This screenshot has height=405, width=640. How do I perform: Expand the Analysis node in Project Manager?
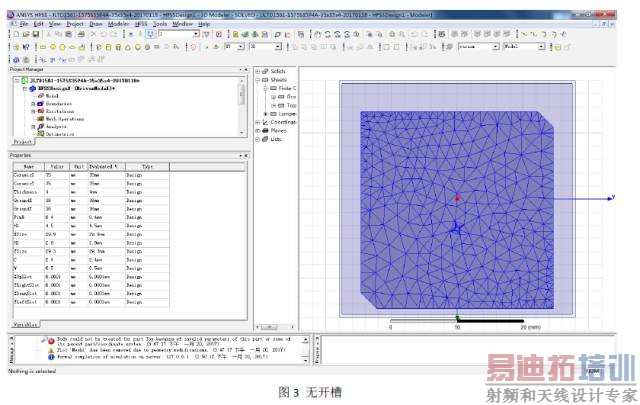tap(33, 127)
